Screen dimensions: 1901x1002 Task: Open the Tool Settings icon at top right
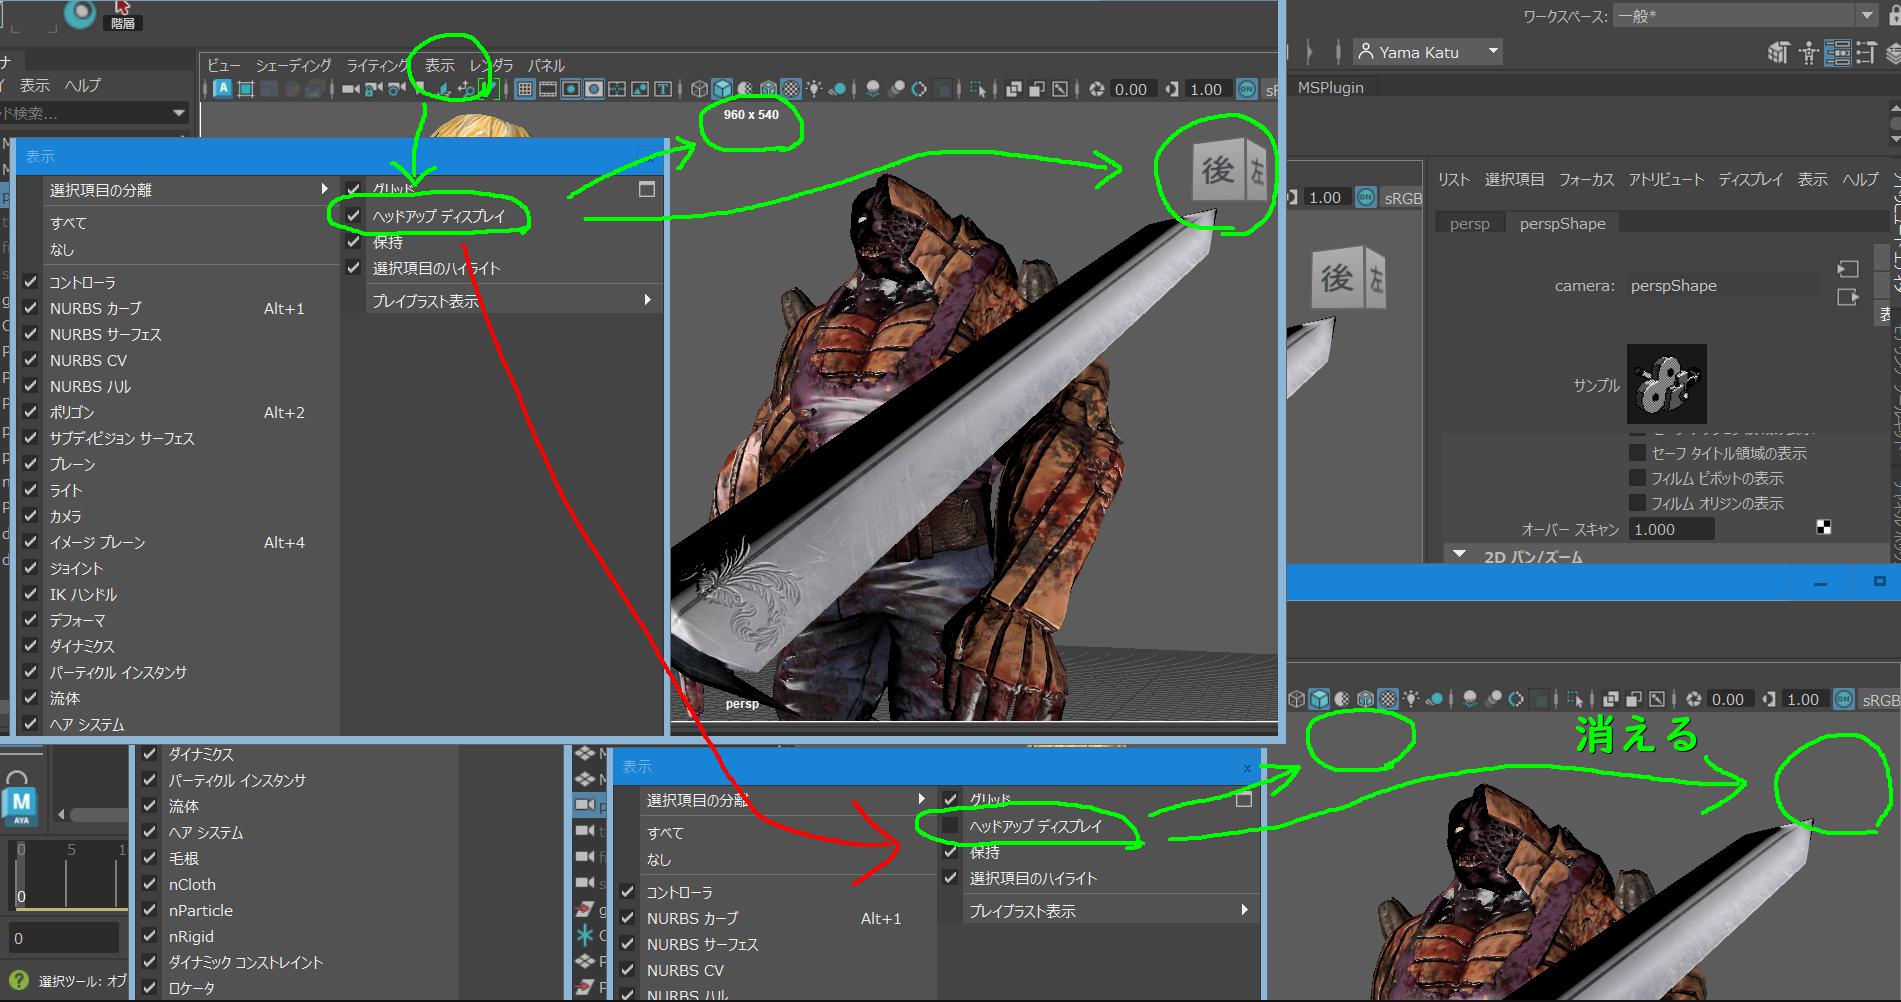click(1866, 52)
